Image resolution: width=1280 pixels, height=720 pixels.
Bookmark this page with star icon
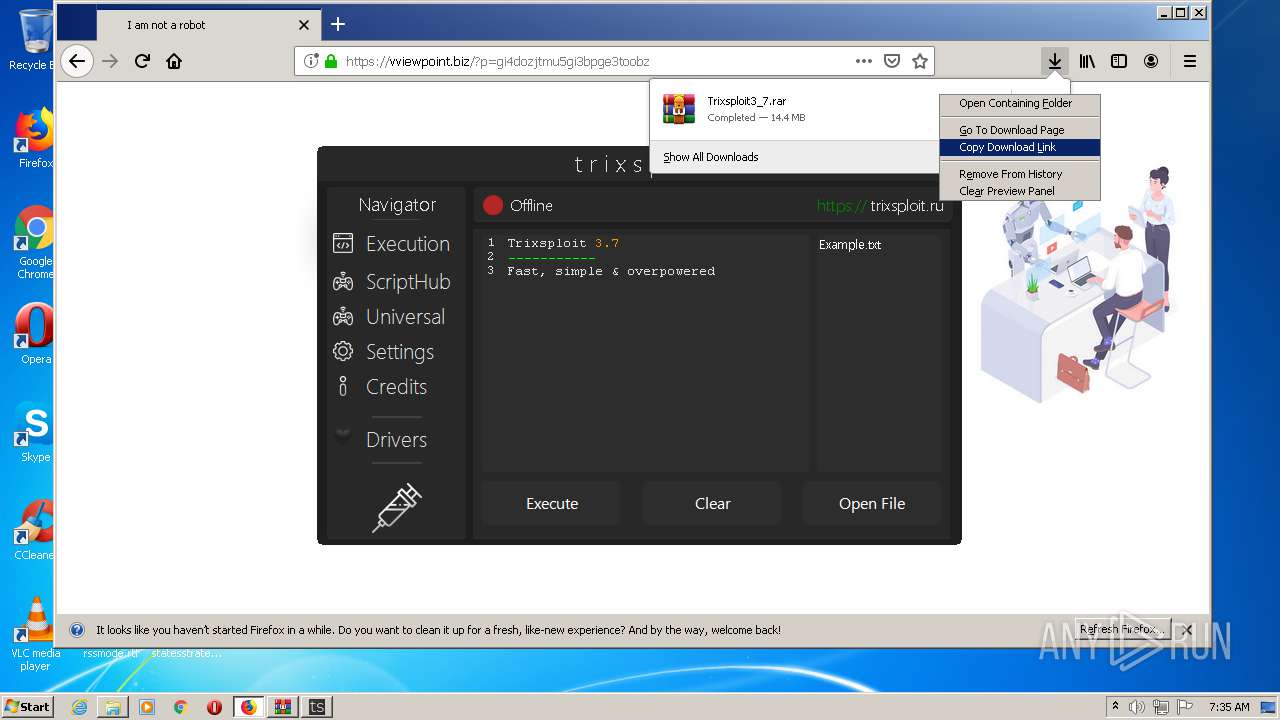pos(920,61)
